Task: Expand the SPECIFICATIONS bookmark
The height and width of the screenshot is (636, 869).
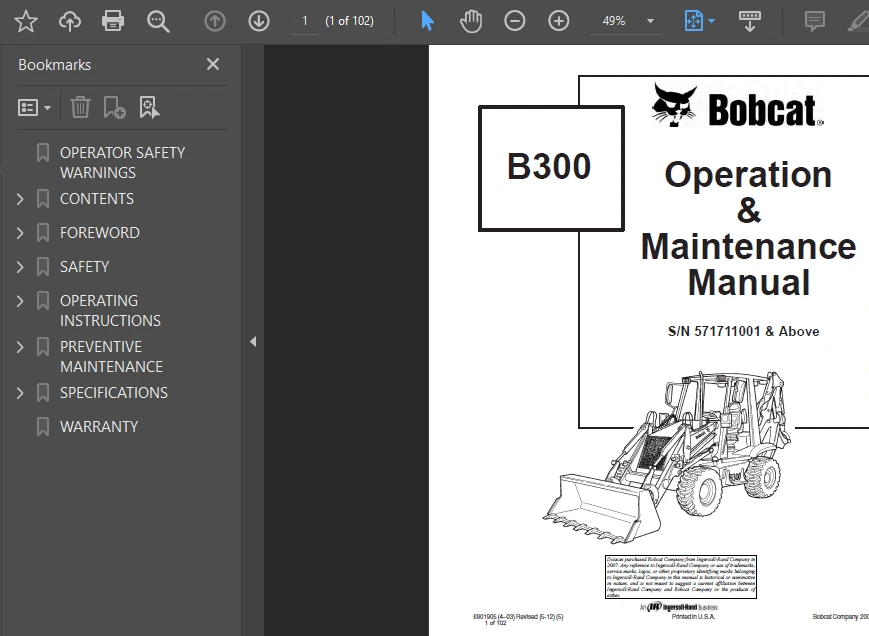Action: pyautogui.click(x=20, y=392)
